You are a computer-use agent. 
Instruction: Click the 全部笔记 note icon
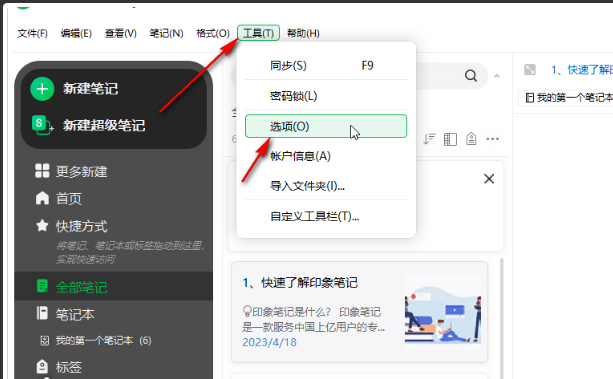click(x=42, y=286)
